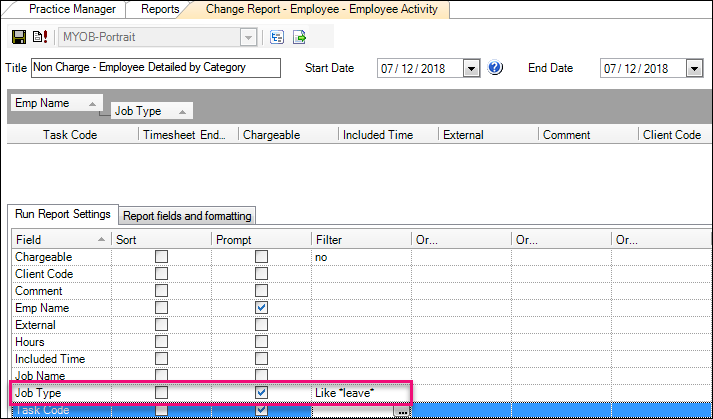This screenshot has width=713, height=419.
Task: Click the grouping tree icon in toolbar
Action: pyautogui.click(x=277, y=38)
